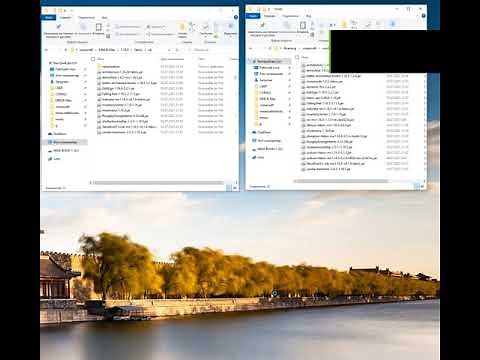Tick select-all checkbox in left window file list
This screenshot has height=360, width=480.
(93, 59)
